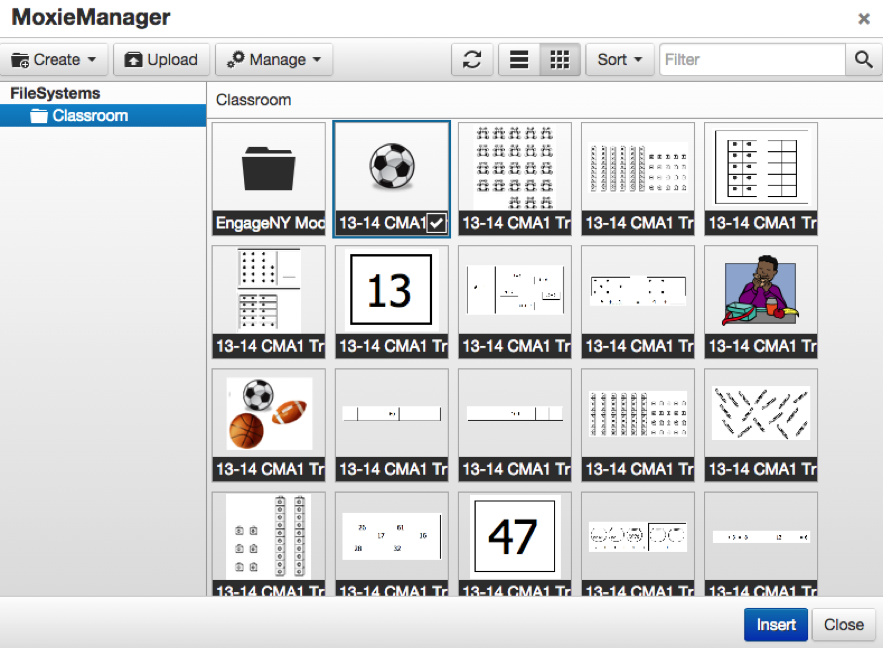The width and height of the screenshot is (884, 649).
Task: Open the Sort dropdown
Action: [x=618, y=59]
